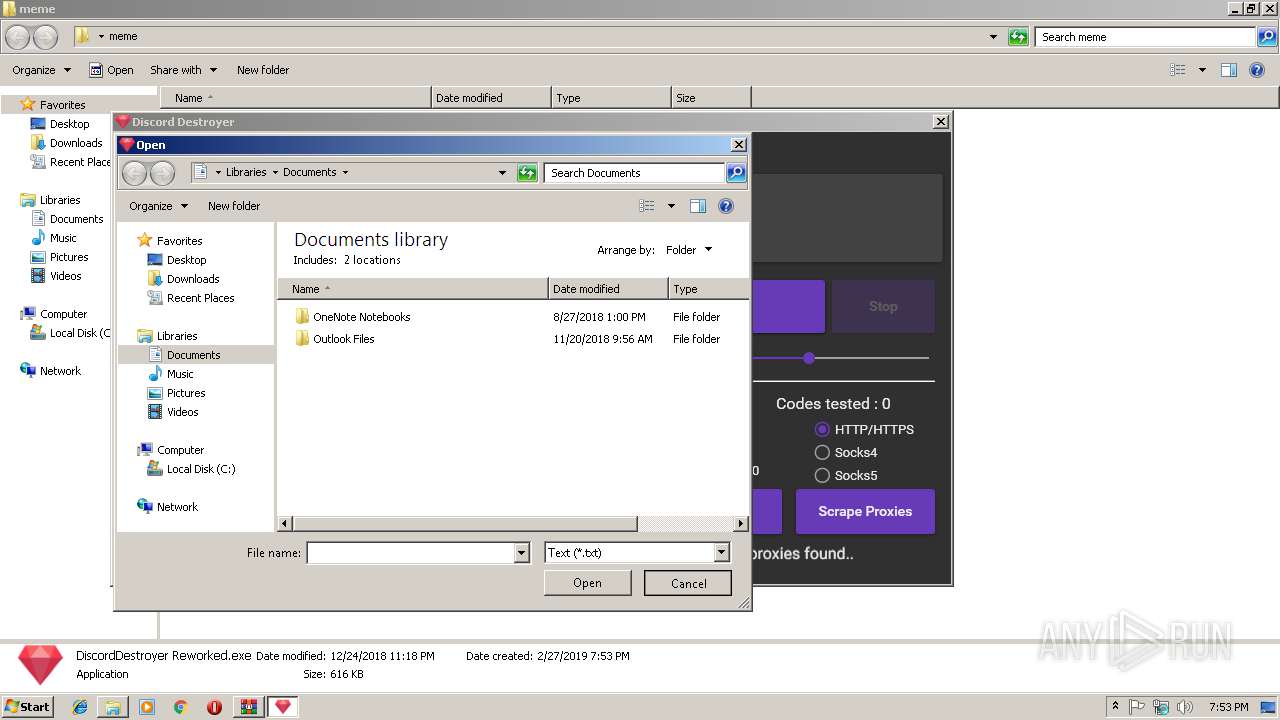Screen dimensions: 1280x720
Task: Click Libraries breadcrumb in Open dialog
Action: [246, 172]
